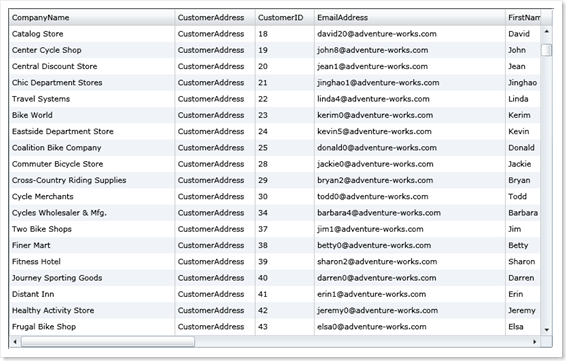
Task: Click the todd0@adventure-works.com email cell
Action: click(410, 196)
